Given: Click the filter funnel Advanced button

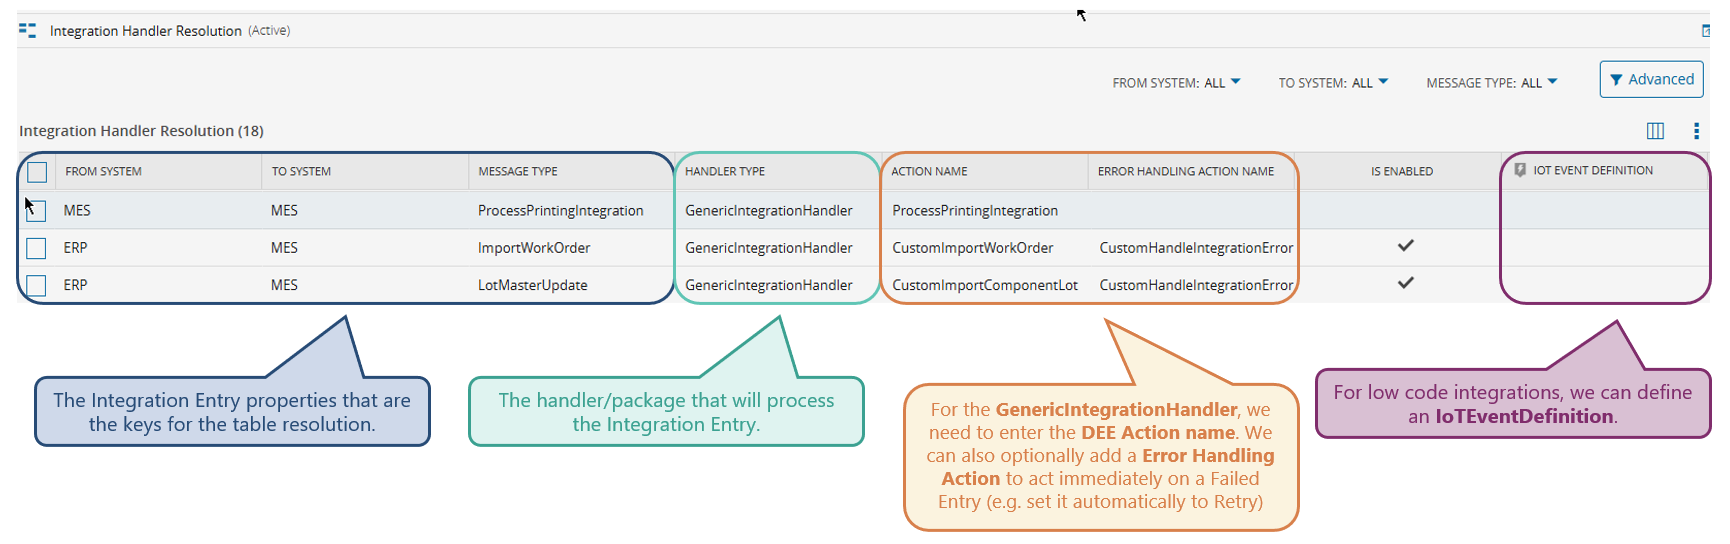Looking at the screenshot, I should [1651, 79].
